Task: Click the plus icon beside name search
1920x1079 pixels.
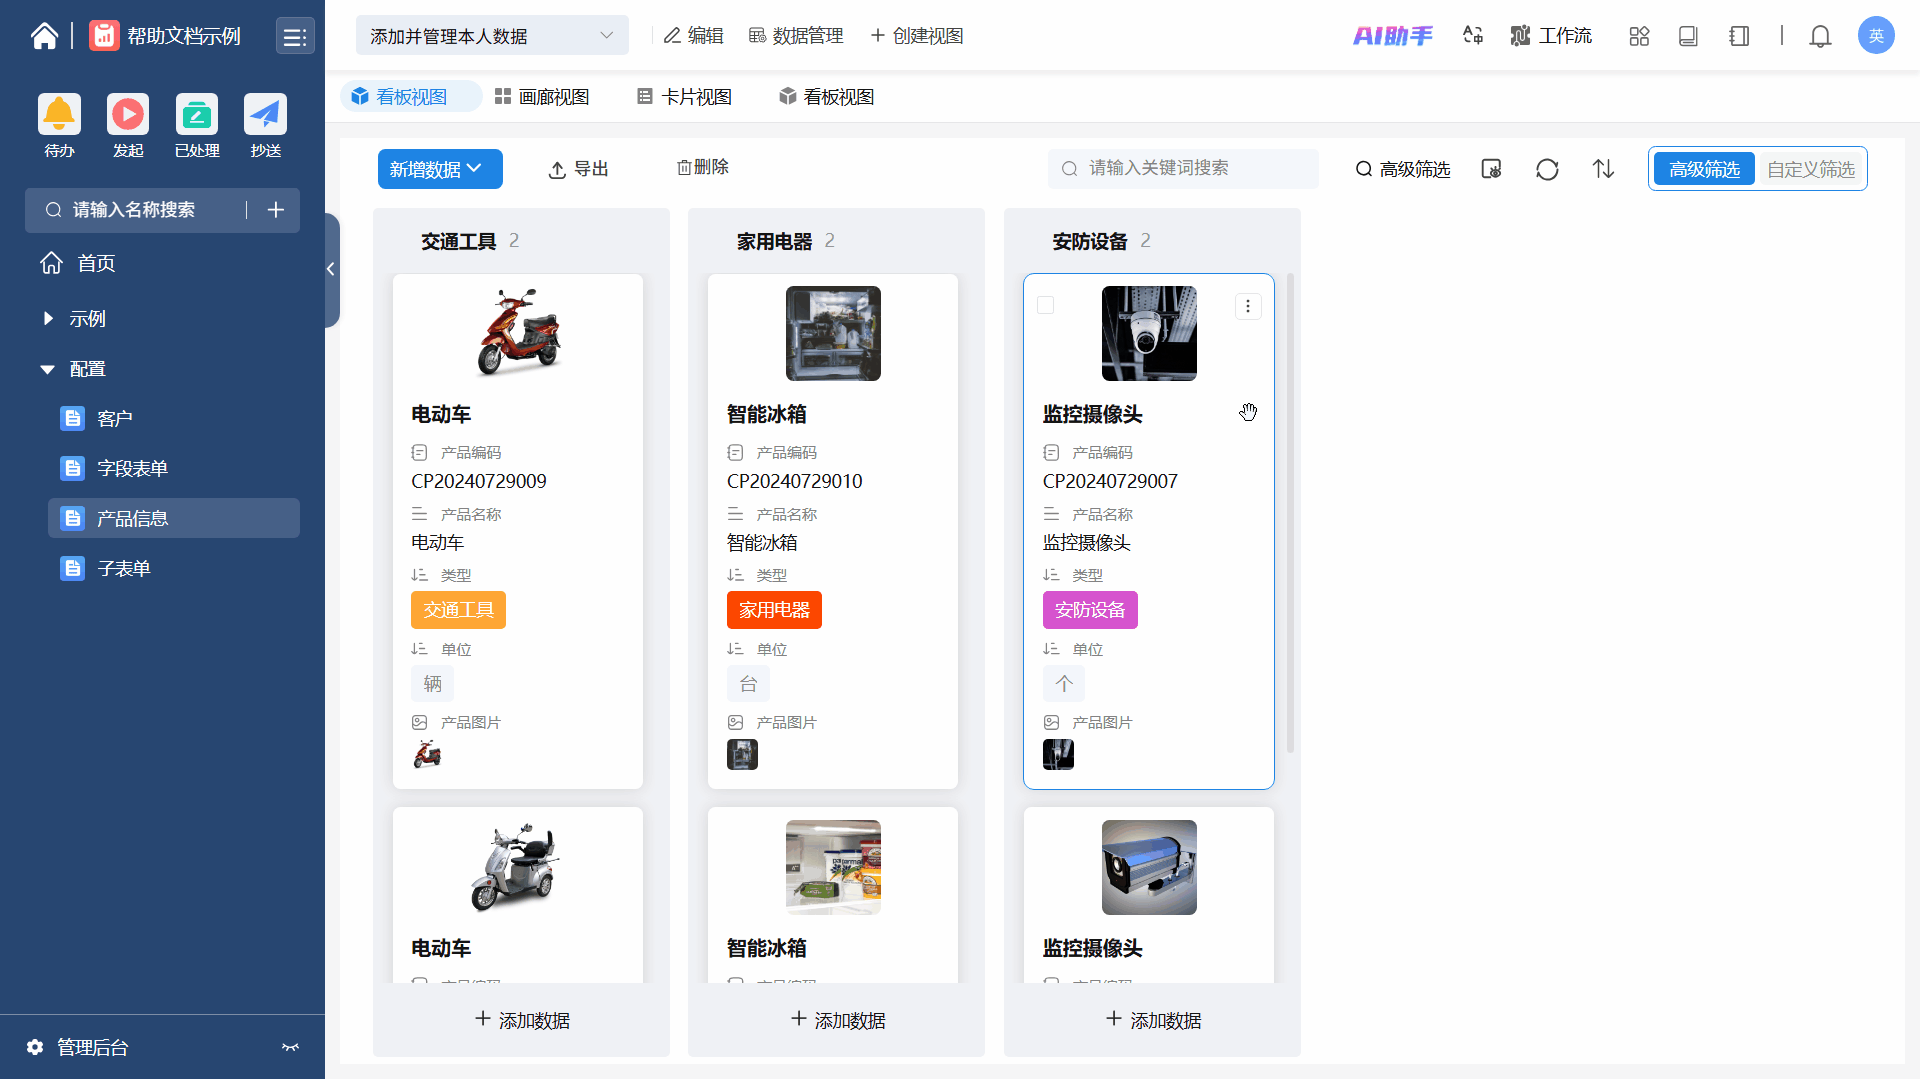Action: tap(276, 210)
